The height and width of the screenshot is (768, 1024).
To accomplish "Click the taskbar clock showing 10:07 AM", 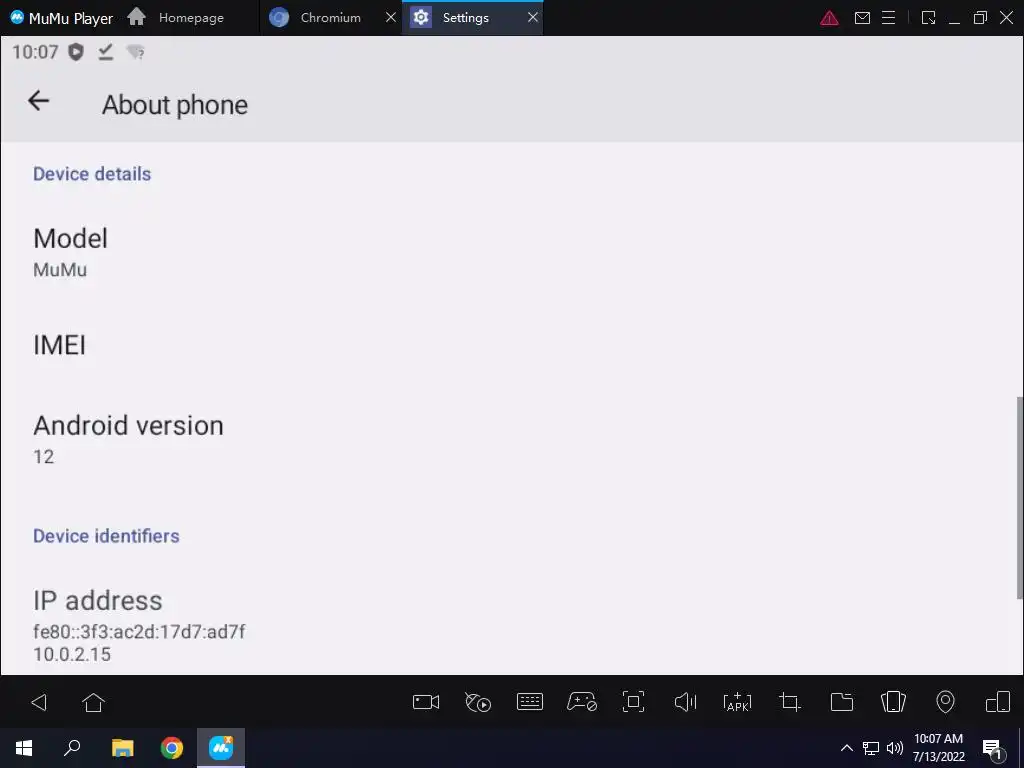I will point(938,748).
